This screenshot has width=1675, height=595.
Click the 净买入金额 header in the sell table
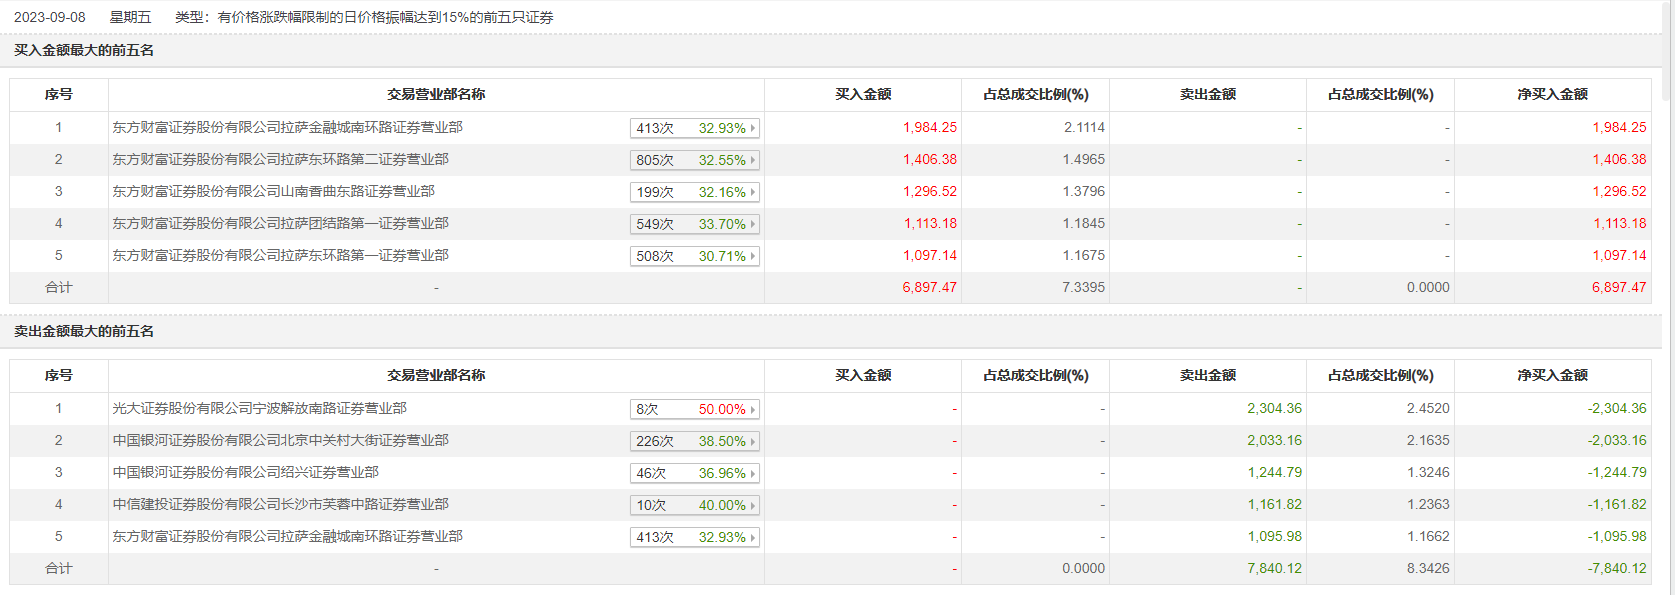pyautogui.click(x=1552, y=375)
